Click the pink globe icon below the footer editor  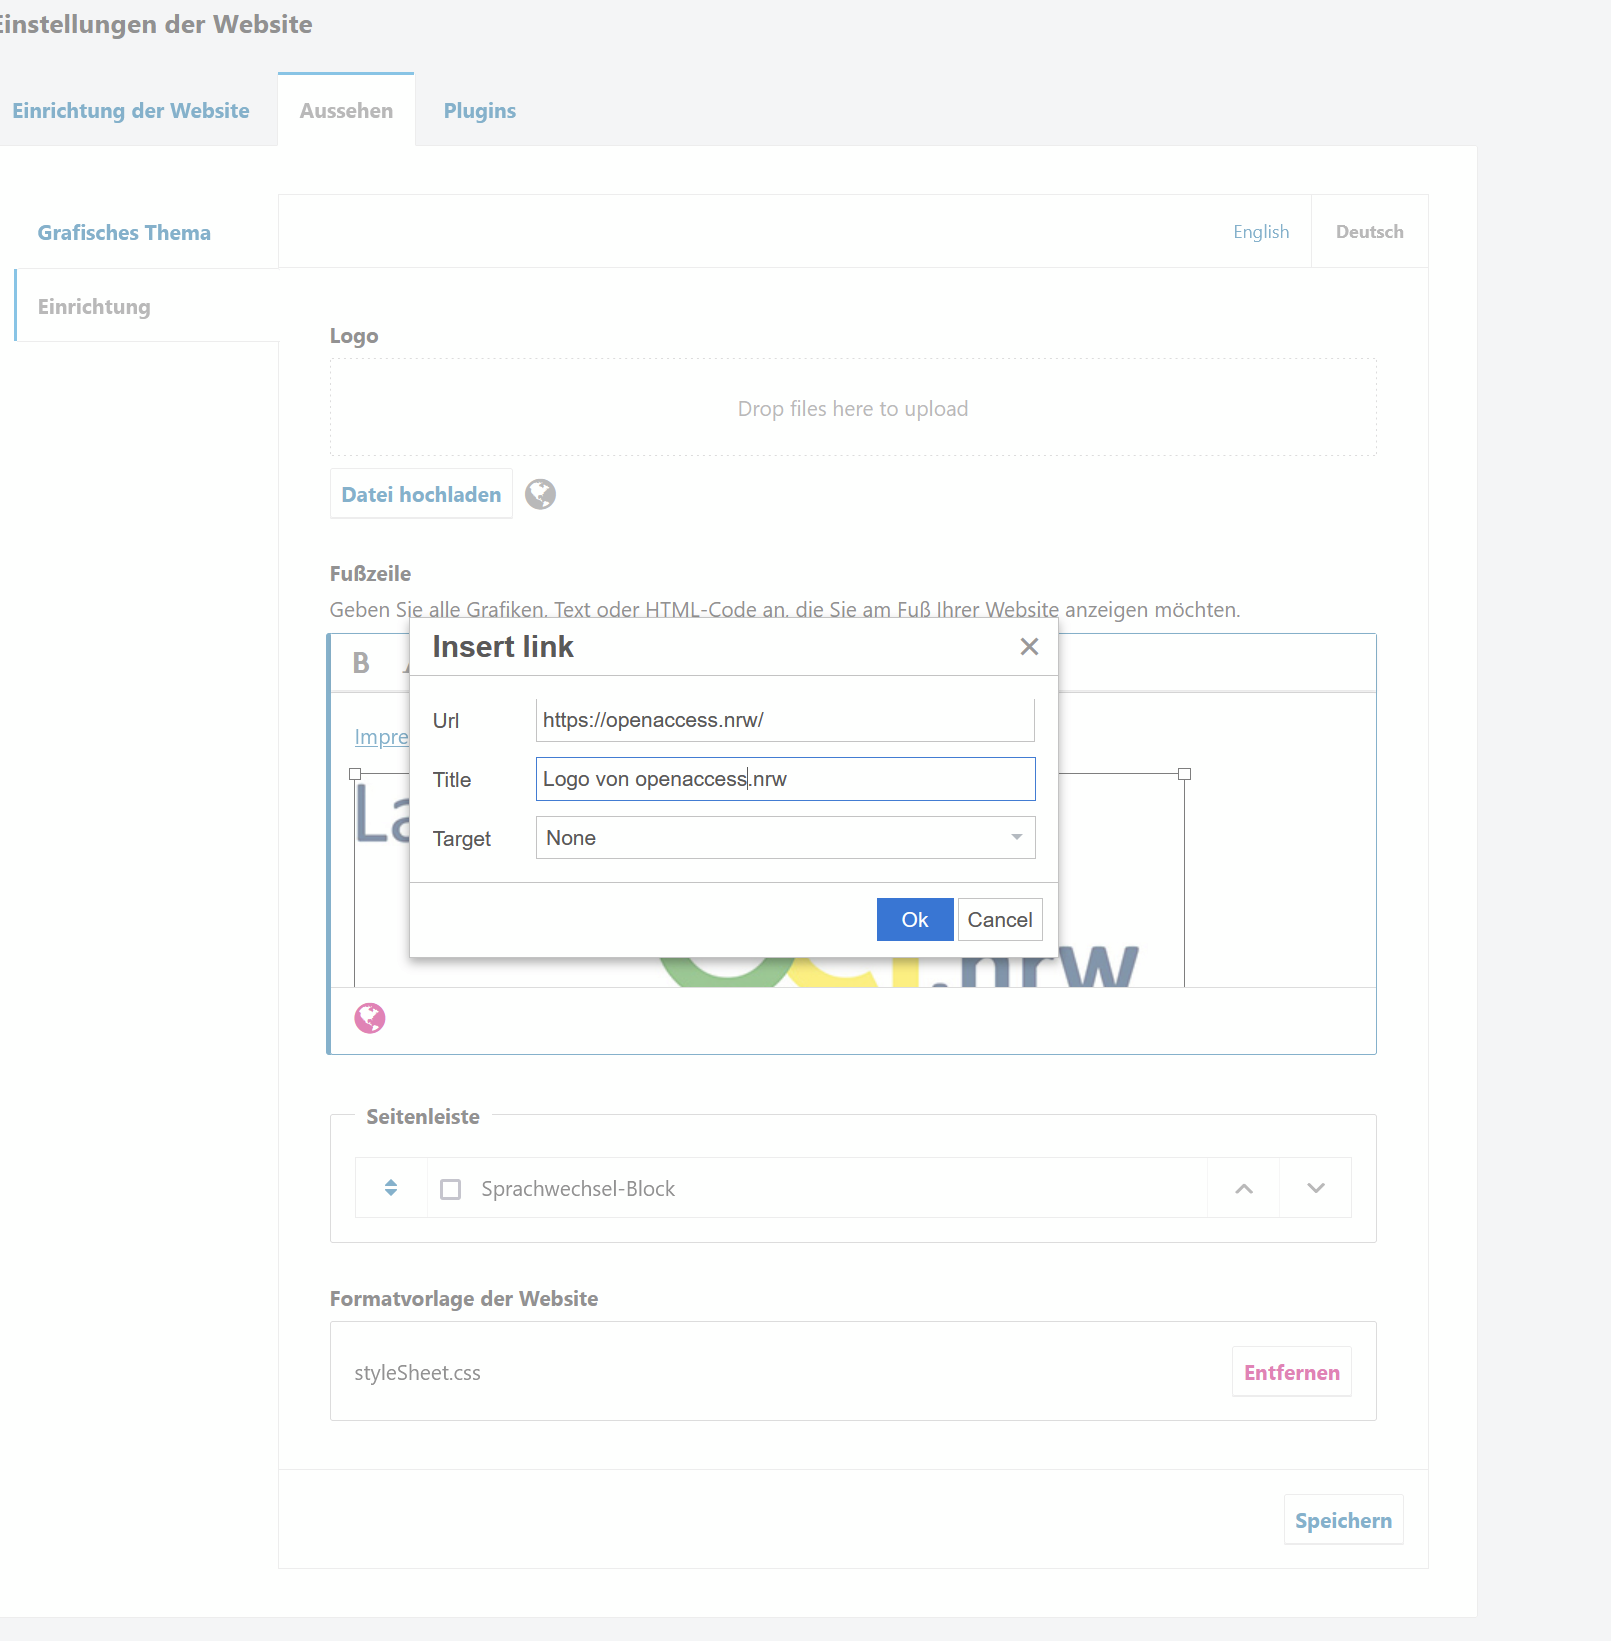[x=370, y=1018]
